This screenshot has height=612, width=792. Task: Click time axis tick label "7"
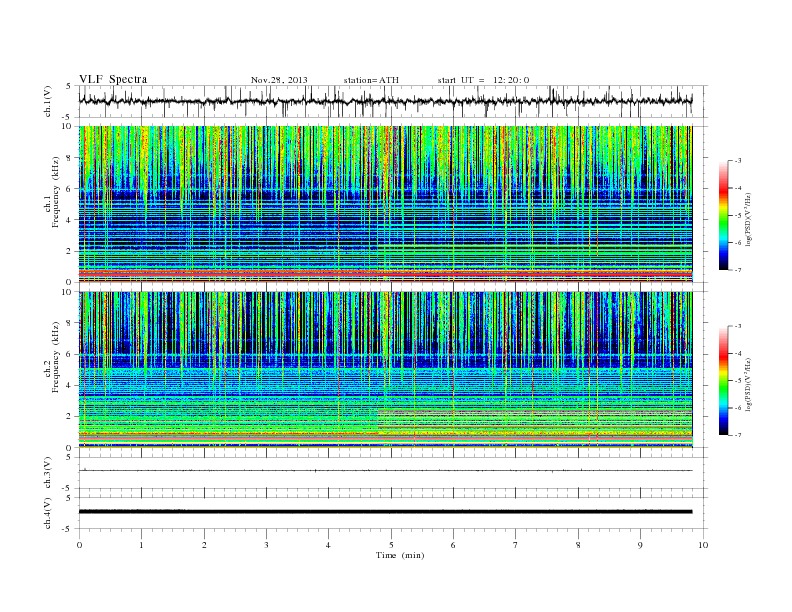point(516,545)
